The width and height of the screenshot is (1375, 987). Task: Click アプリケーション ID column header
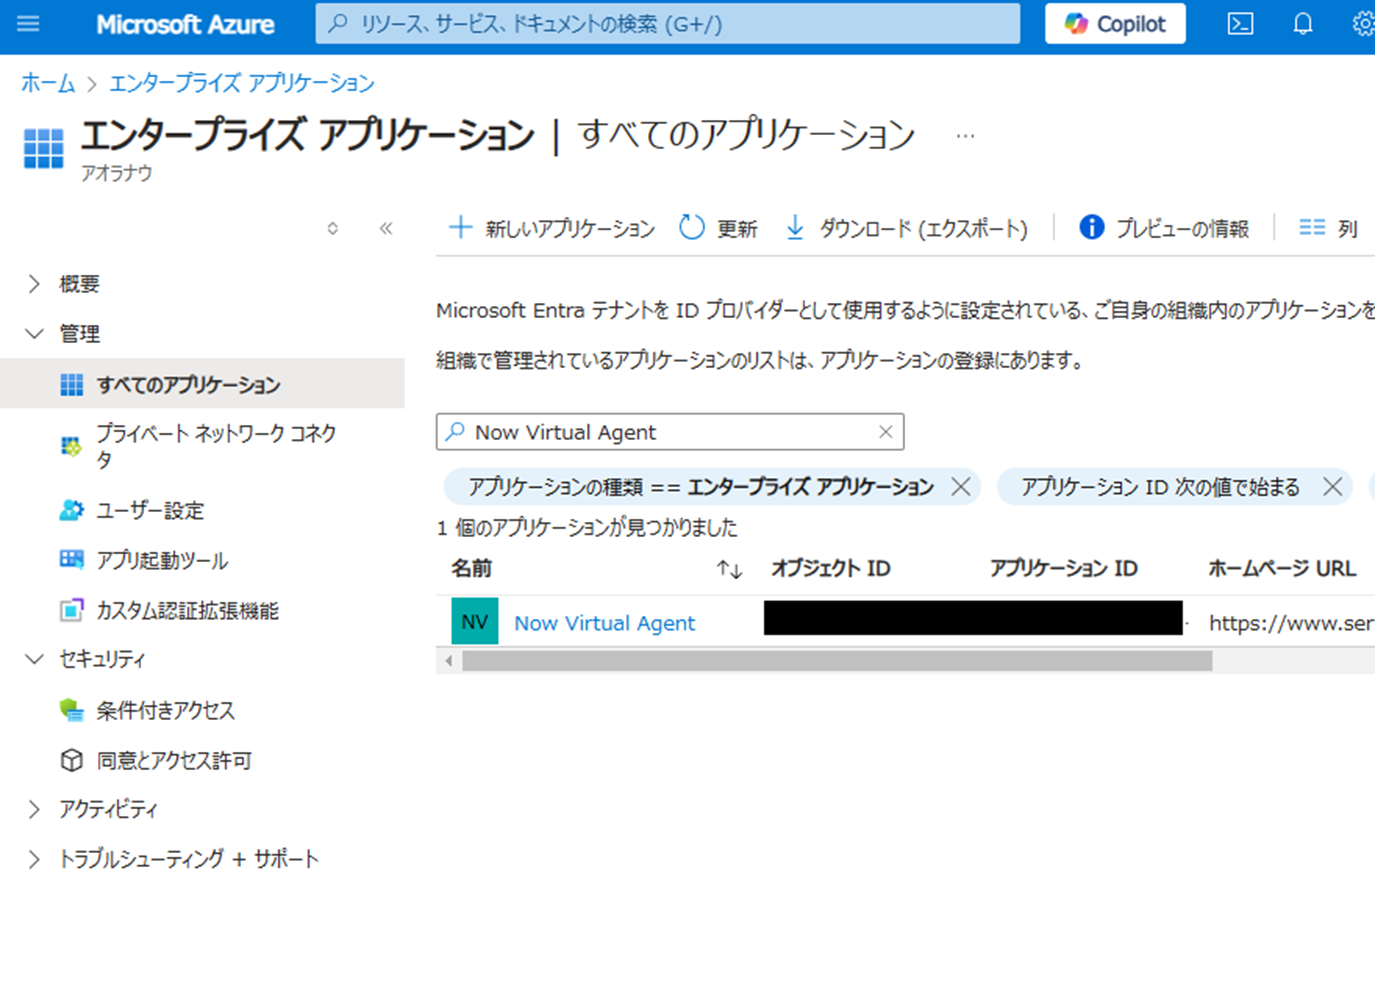point(1063,568)
